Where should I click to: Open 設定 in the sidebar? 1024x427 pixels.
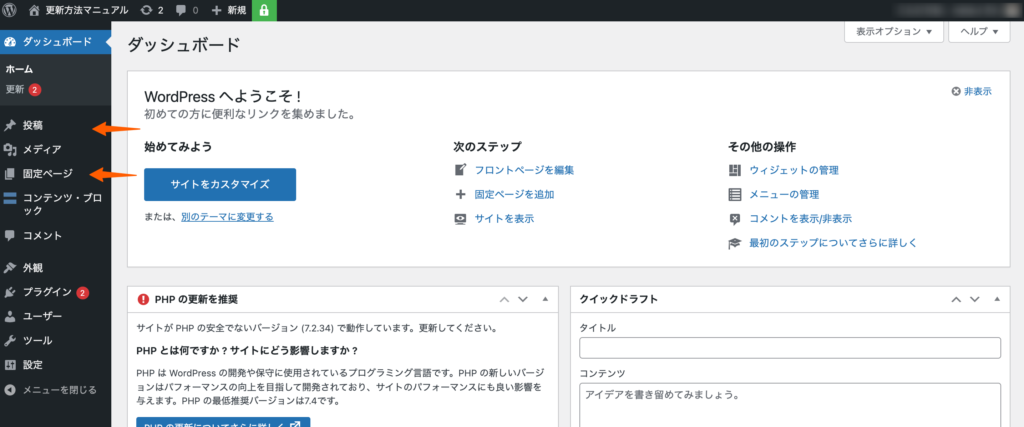(33, 364)
